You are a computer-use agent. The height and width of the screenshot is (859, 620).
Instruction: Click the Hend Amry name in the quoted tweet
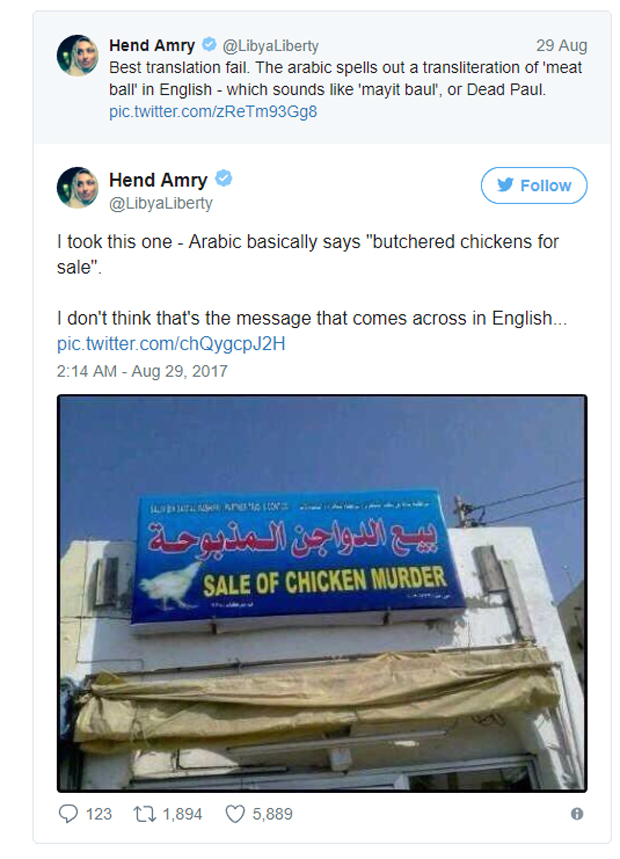pyautogui.click(x=152, y=45)
